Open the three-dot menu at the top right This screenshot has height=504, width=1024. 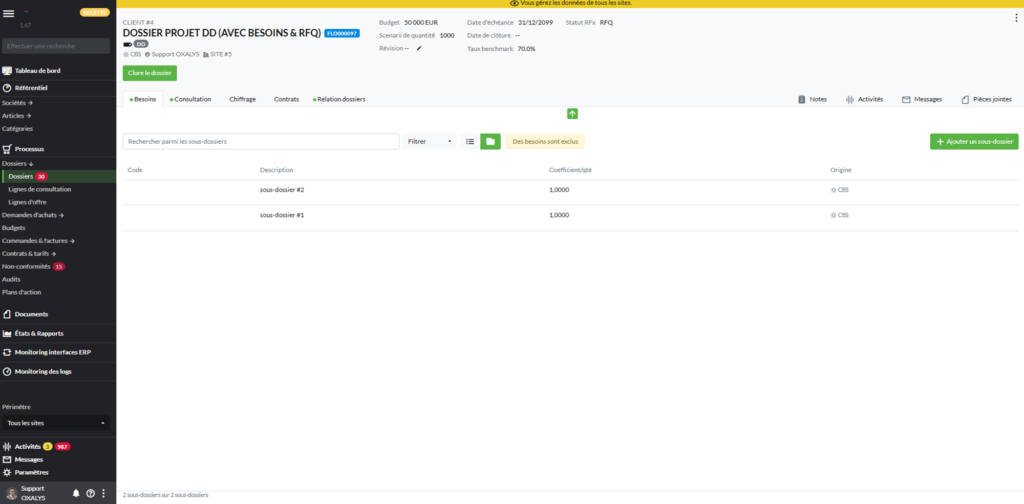point(1016,18)
